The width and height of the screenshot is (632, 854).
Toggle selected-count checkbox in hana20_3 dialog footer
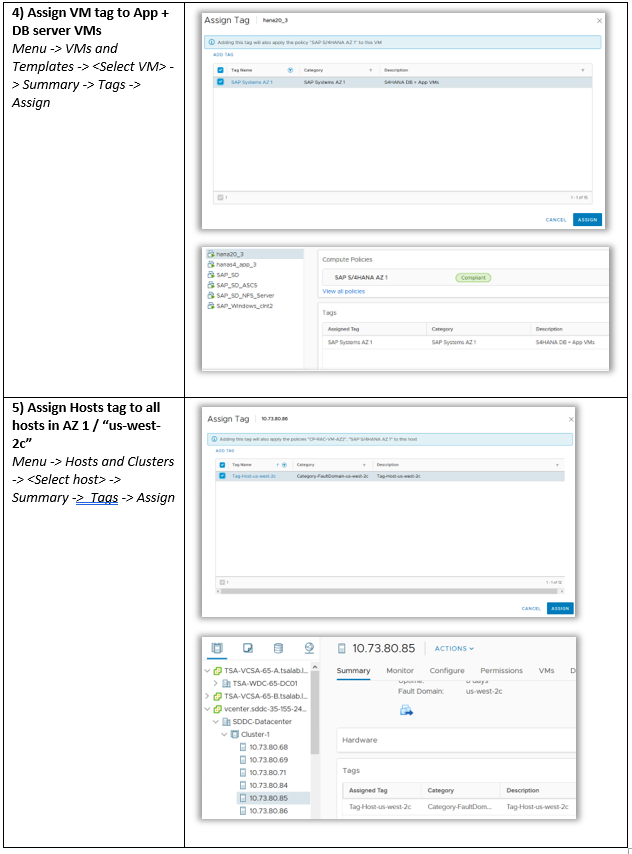[x=221, y=197]
